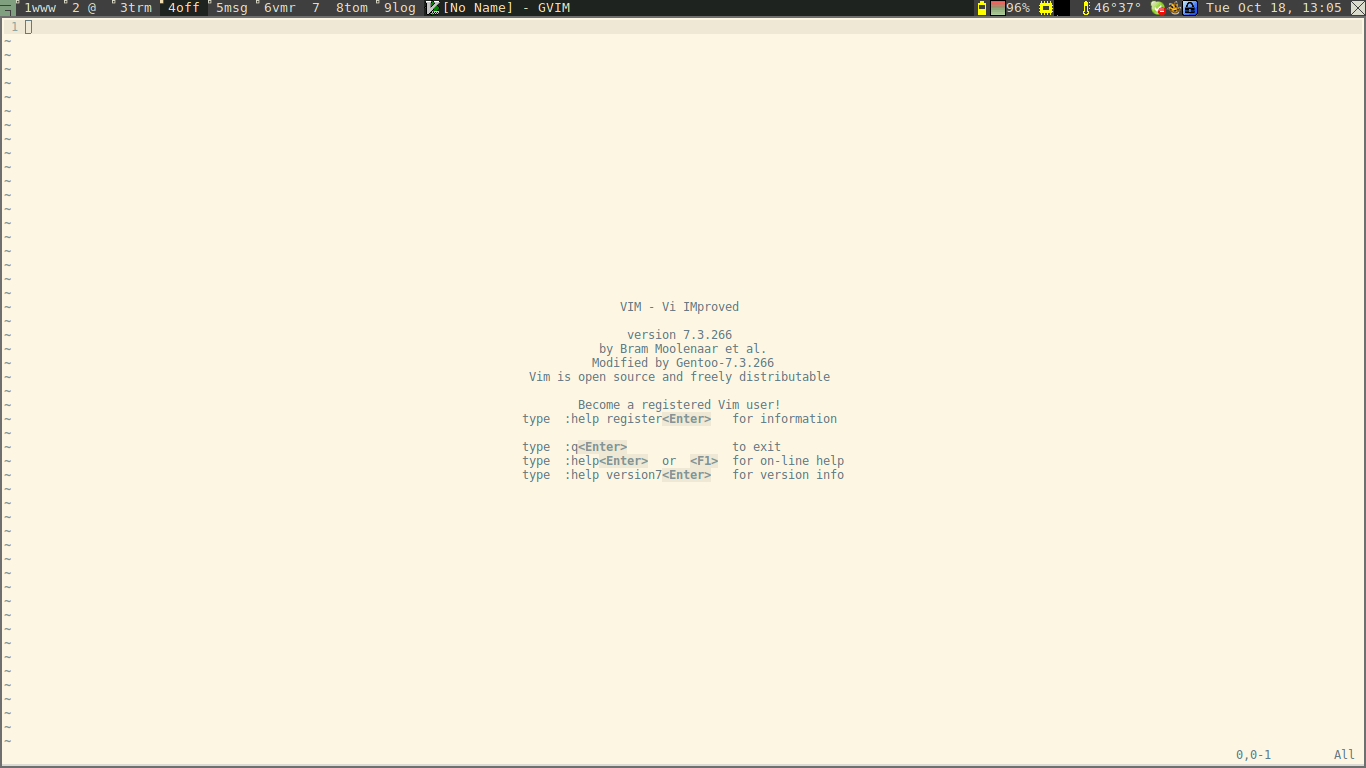Image resolution: width=1366 pixels, height=768 pixels.
Task: Click the 96% battery percentage text
Action: click(x=1018, y=8)
